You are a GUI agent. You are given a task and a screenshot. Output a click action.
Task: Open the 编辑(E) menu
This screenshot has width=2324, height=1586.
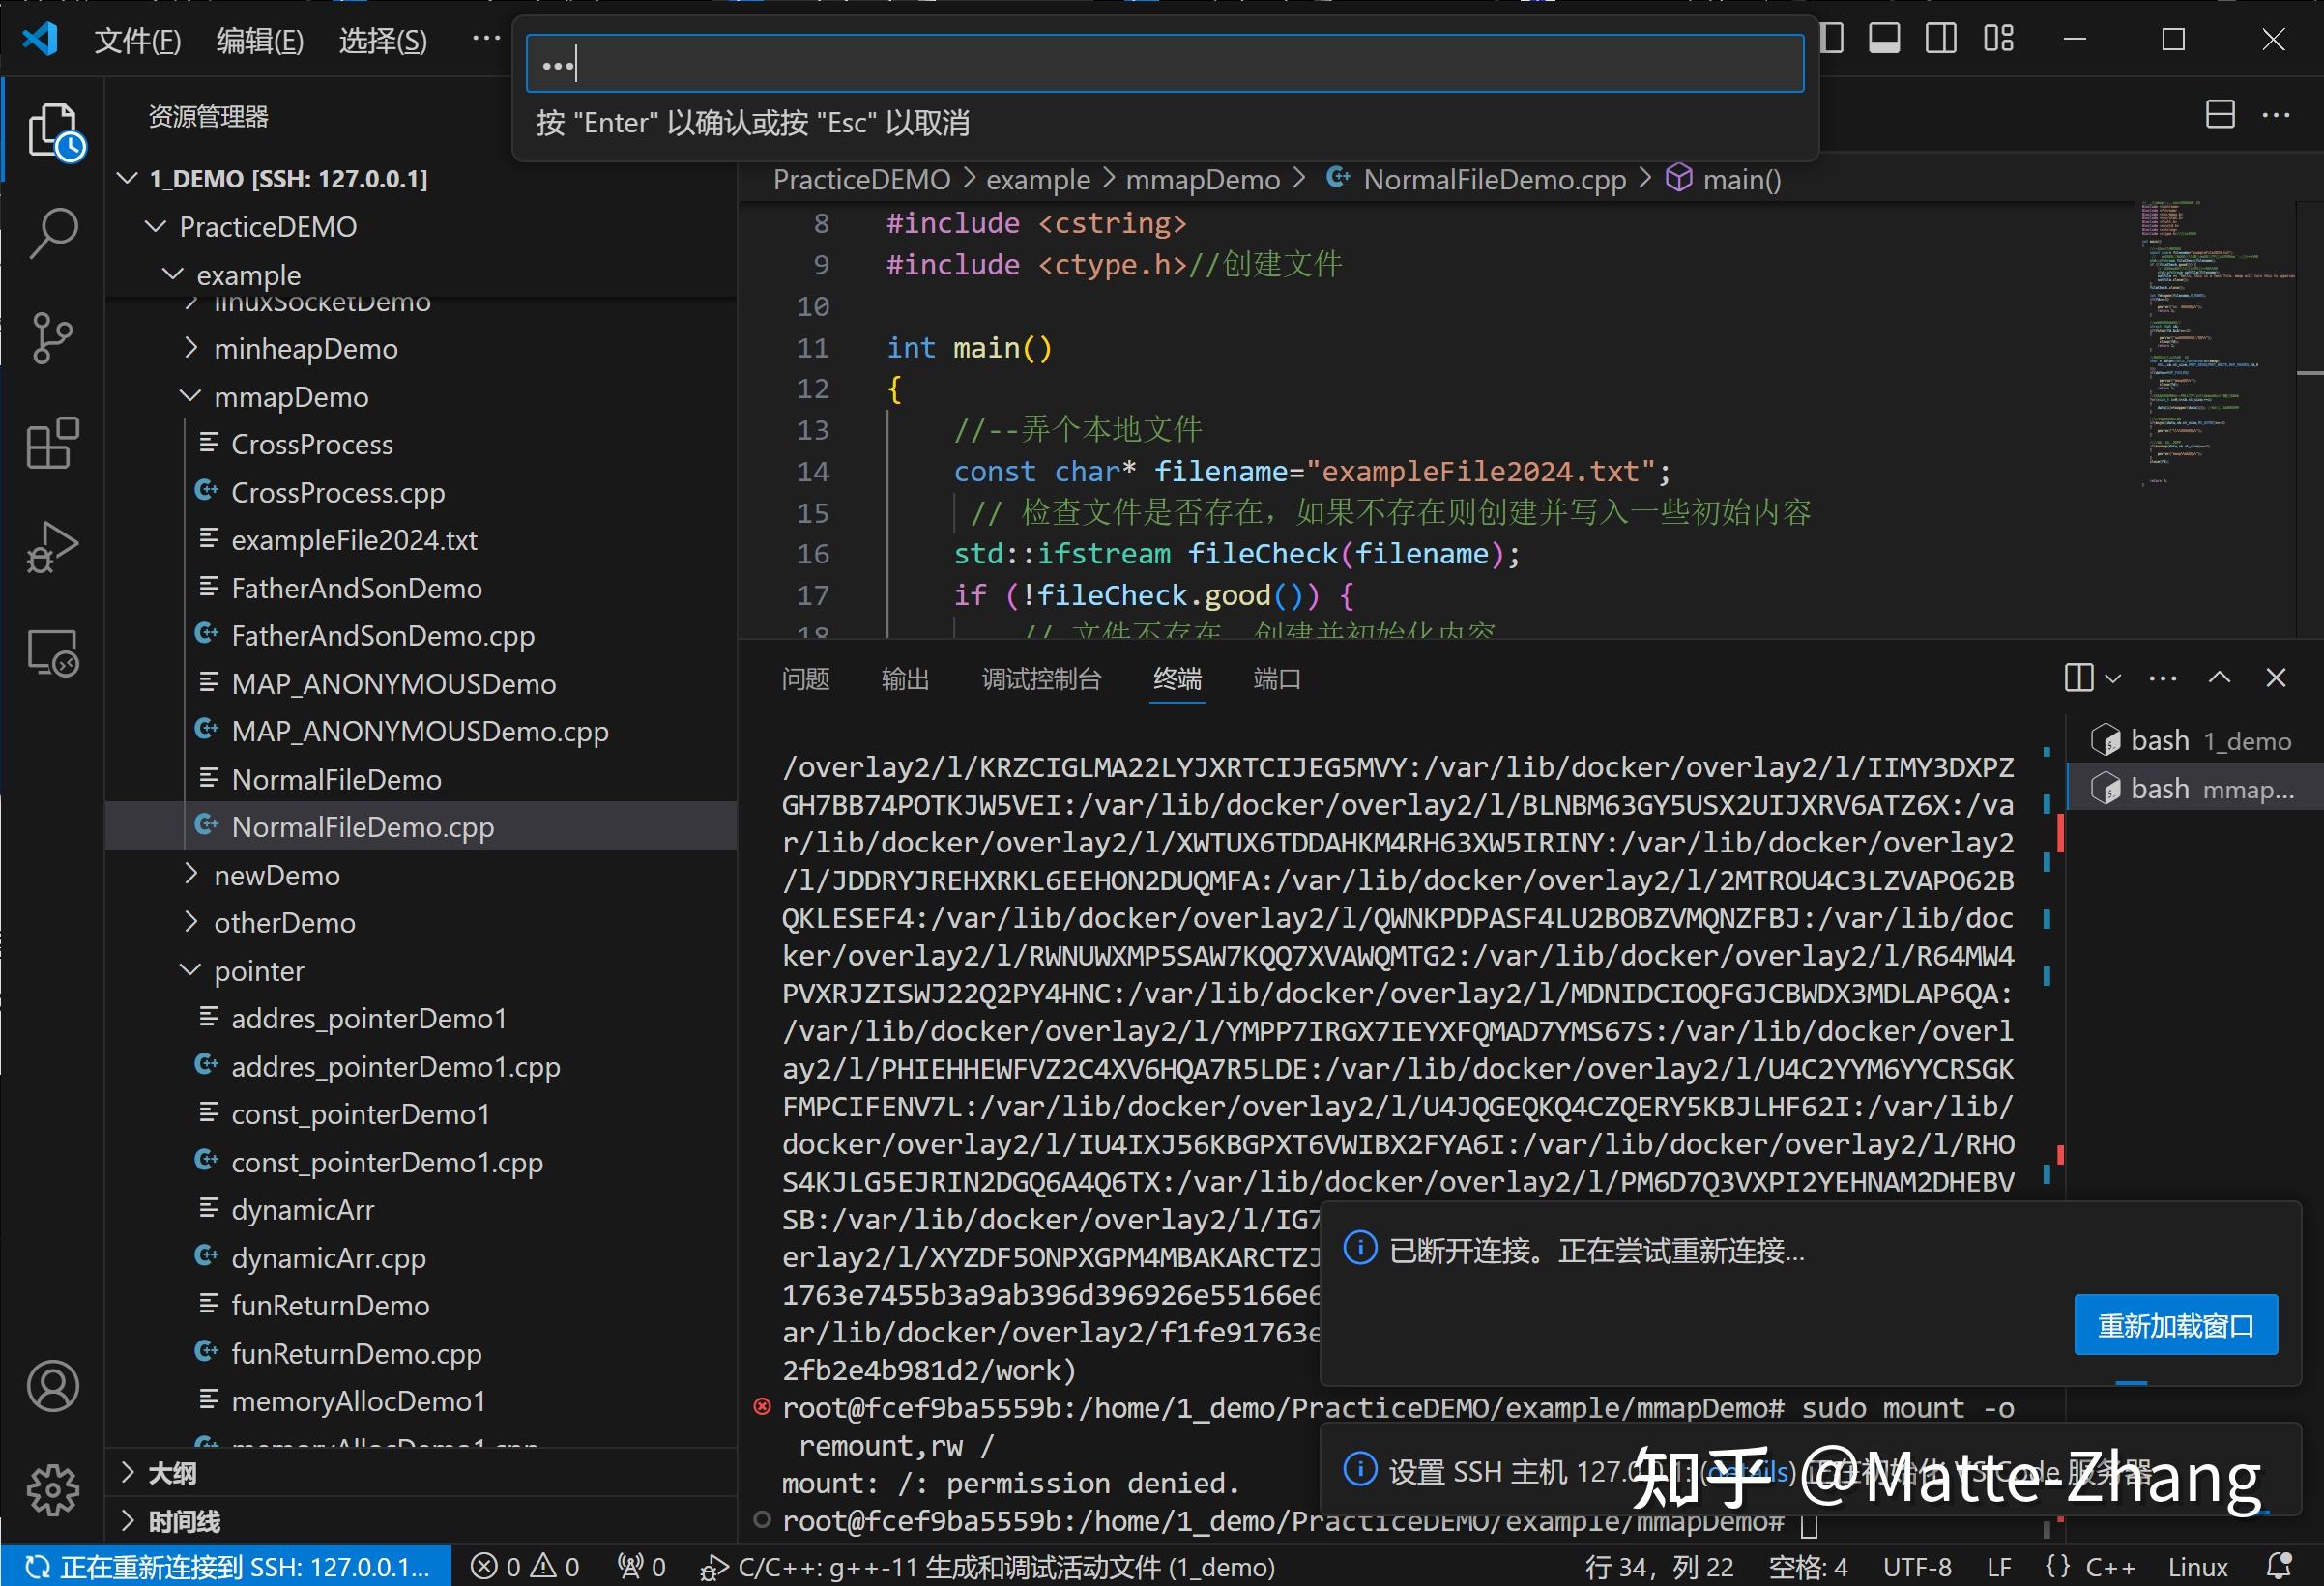pyautogui.click(x=259, y=41)
